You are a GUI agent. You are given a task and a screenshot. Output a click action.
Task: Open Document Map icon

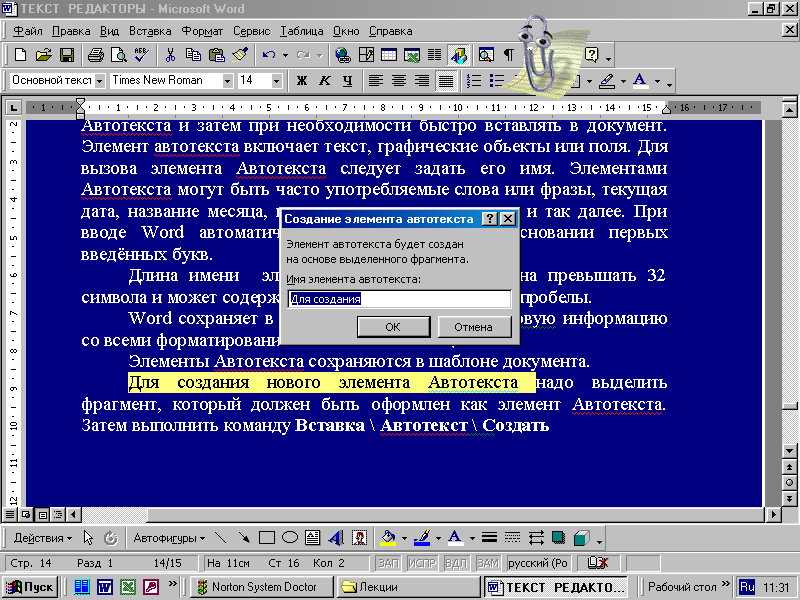tap(486, 55)
